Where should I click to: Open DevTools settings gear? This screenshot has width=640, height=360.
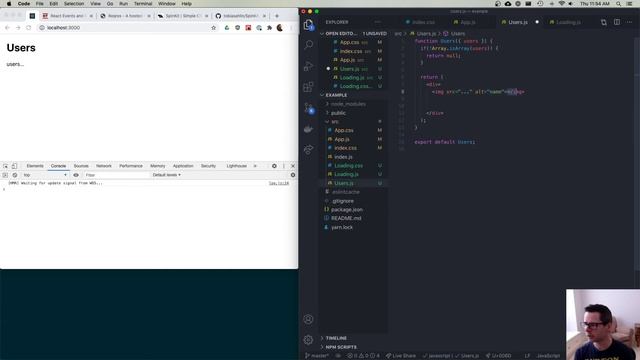274,166
